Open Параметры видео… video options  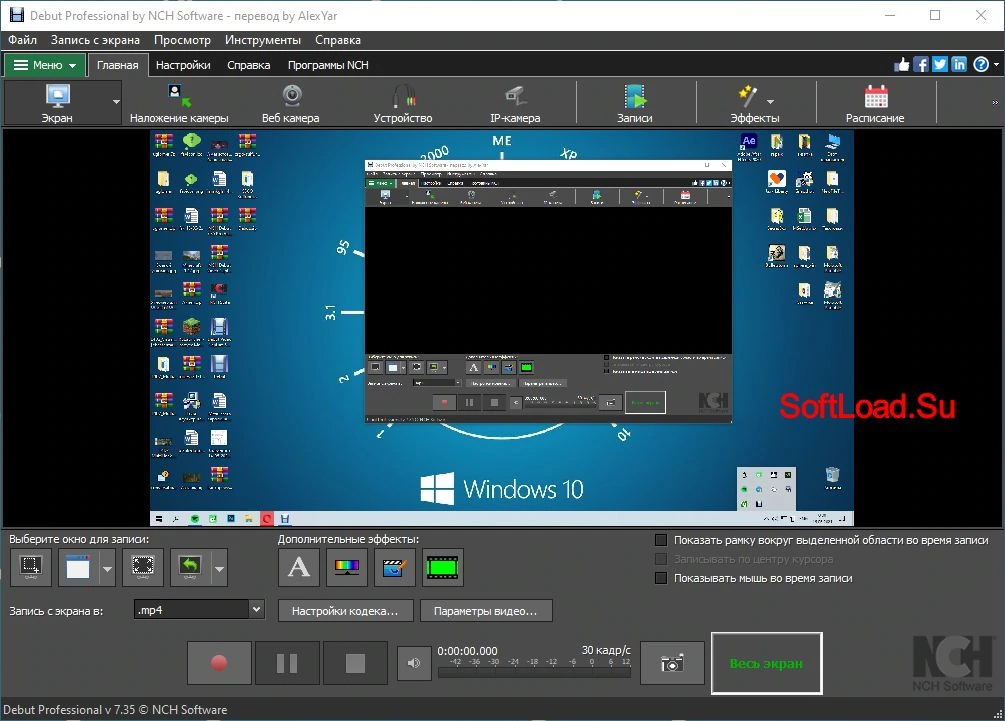(485, 611)
